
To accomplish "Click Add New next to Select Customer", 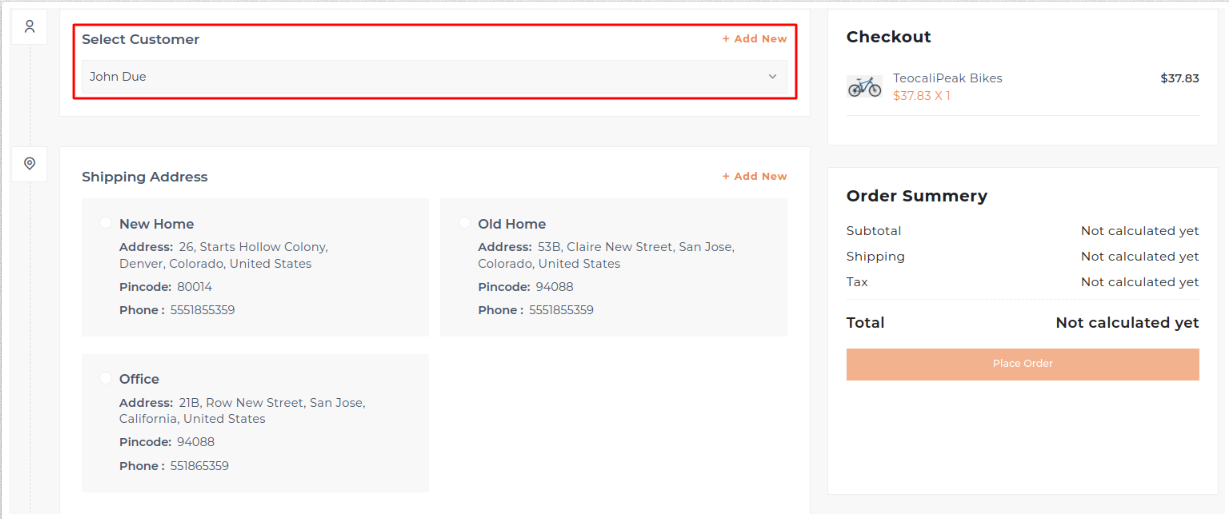I will pyautogui.click(x=754, y=39).
